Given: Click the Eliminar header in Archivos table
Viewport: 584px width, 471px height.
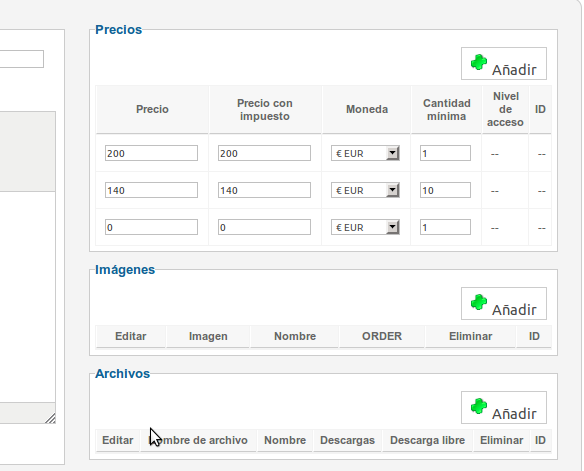Looking at the screenshot, I should point(501,440).
